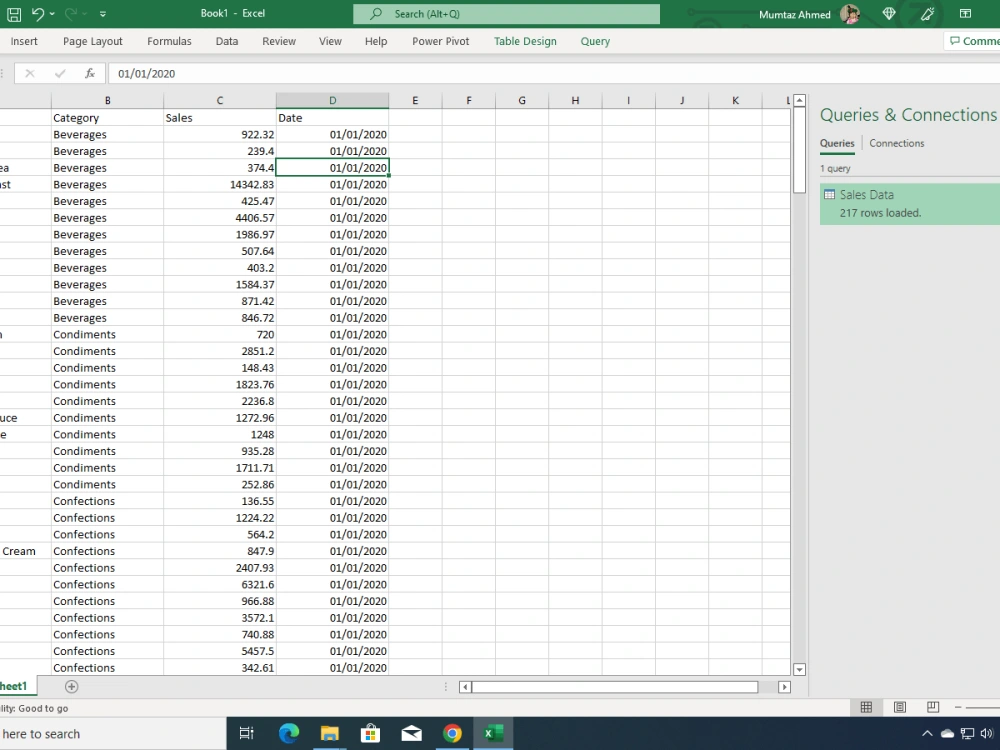Image resolution: width=1000 pixels, height=750 pixels.
Task: Click the Undo icon
Action: tap(37, 13)
